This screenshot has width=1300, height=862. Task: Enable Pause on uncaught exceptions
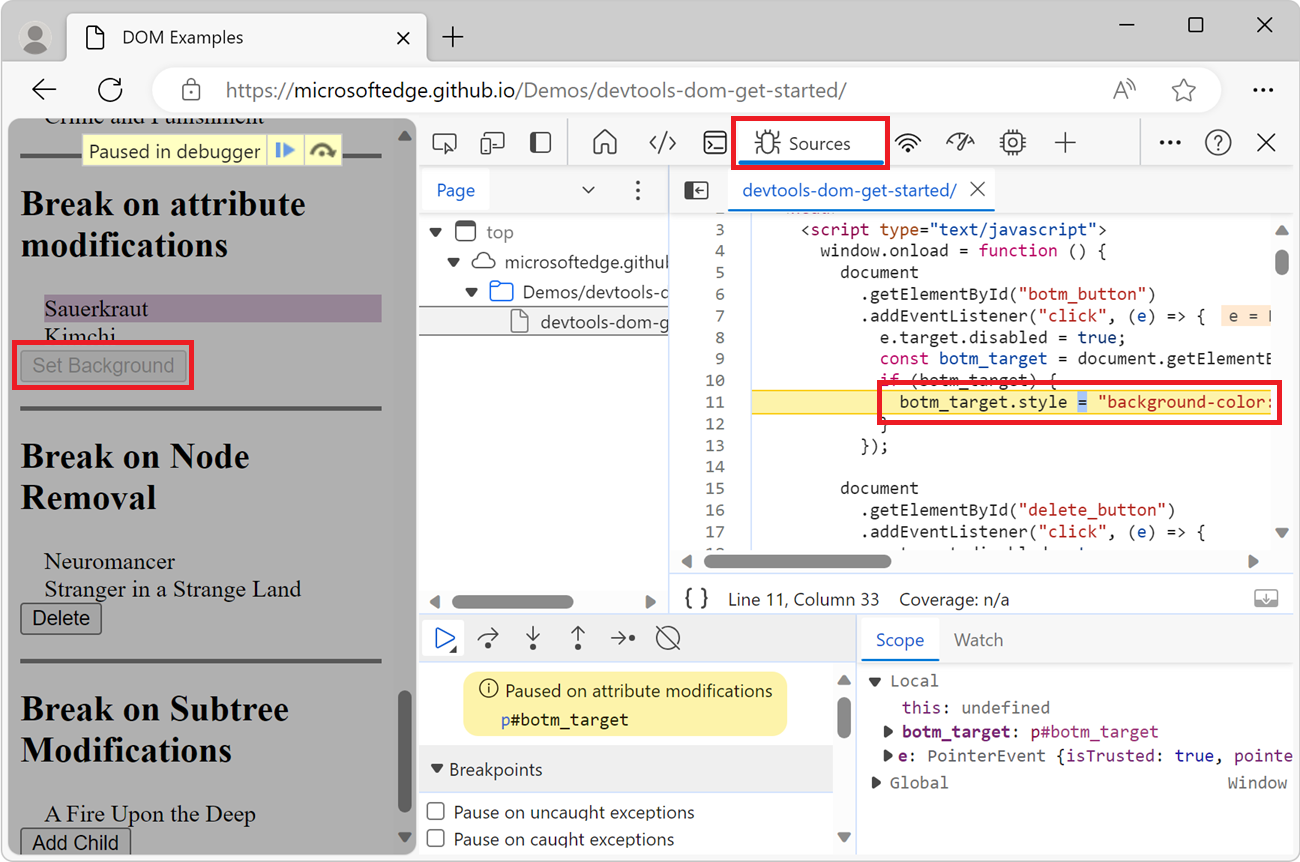(x=435, y=813)
